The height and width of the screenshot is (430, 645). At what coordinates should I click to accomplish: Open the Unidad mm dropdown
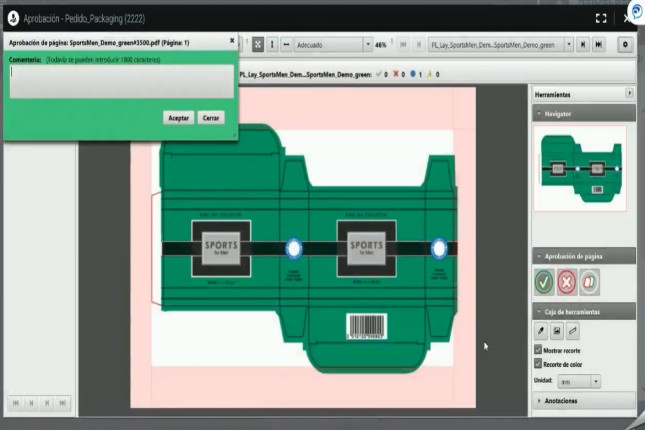point(595,381)
